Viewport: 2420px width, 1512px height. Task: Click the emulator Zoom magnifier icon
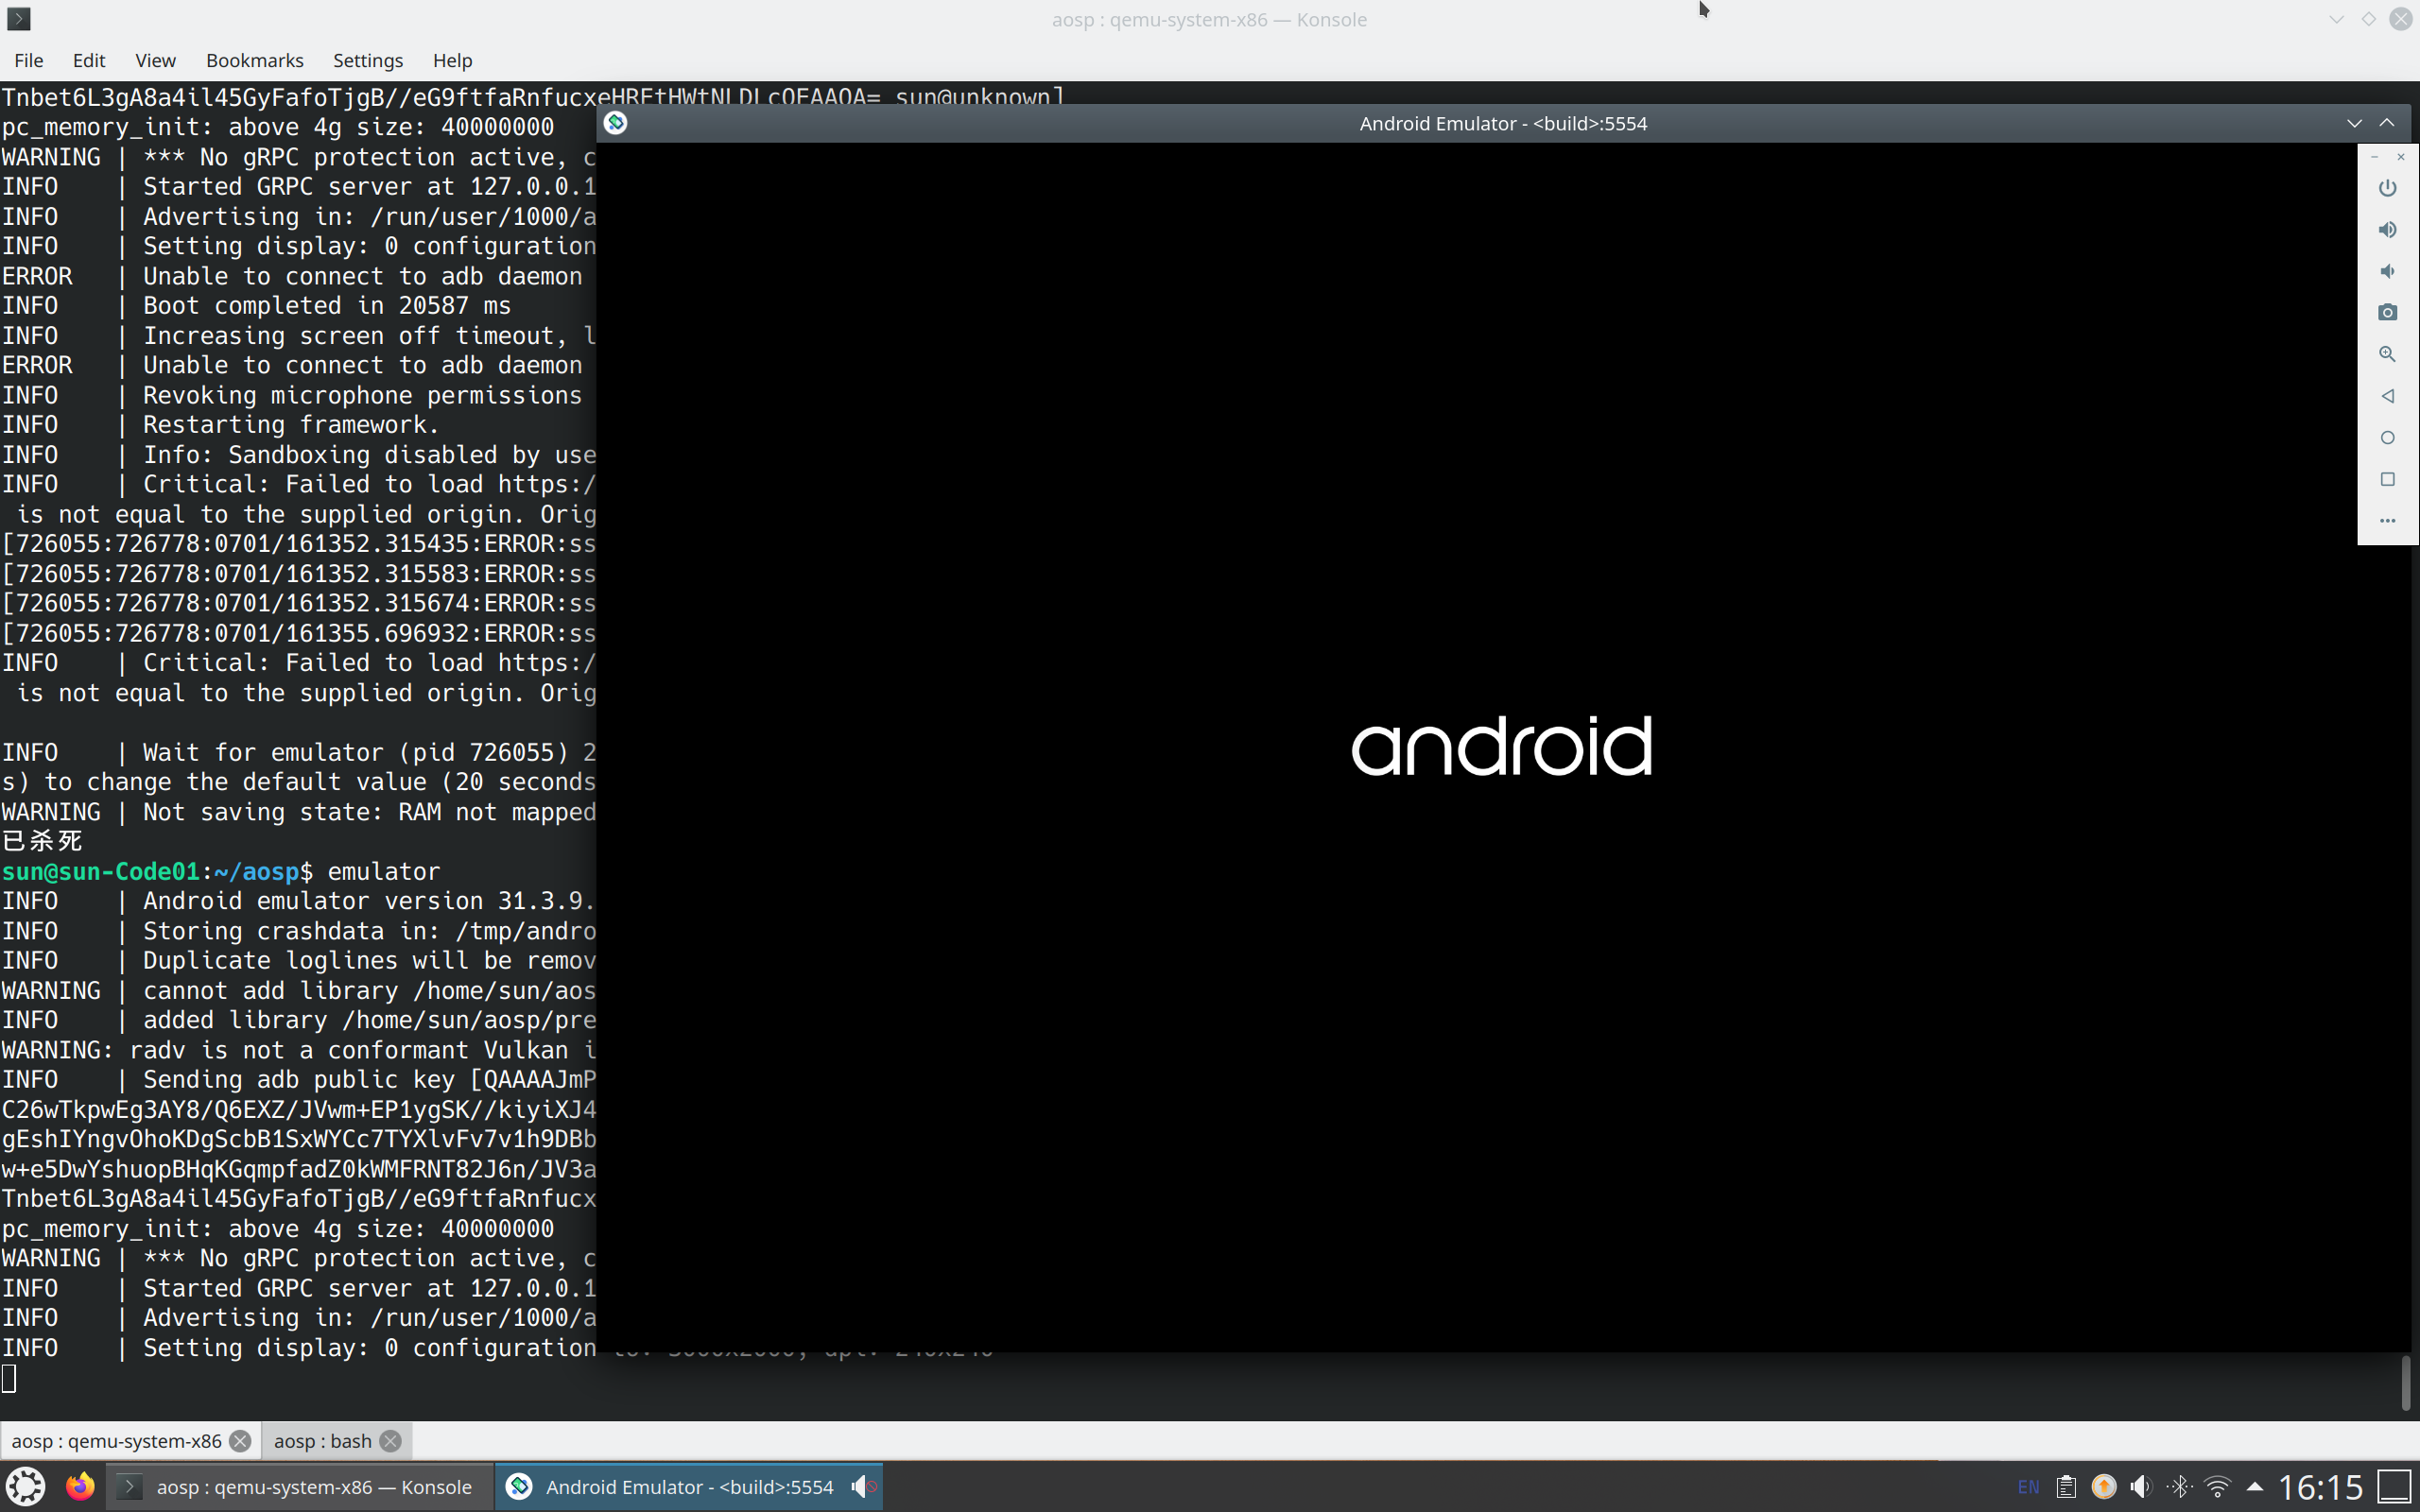(2387, 355)
